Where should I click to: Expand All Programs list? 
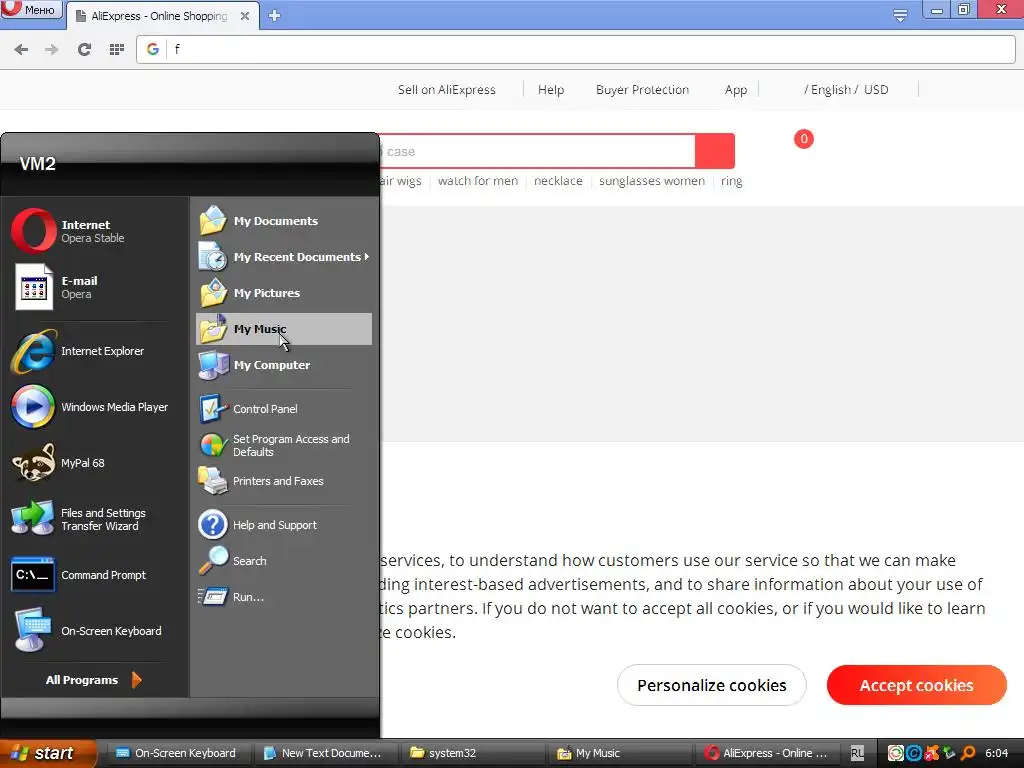(x=93, y=680)
